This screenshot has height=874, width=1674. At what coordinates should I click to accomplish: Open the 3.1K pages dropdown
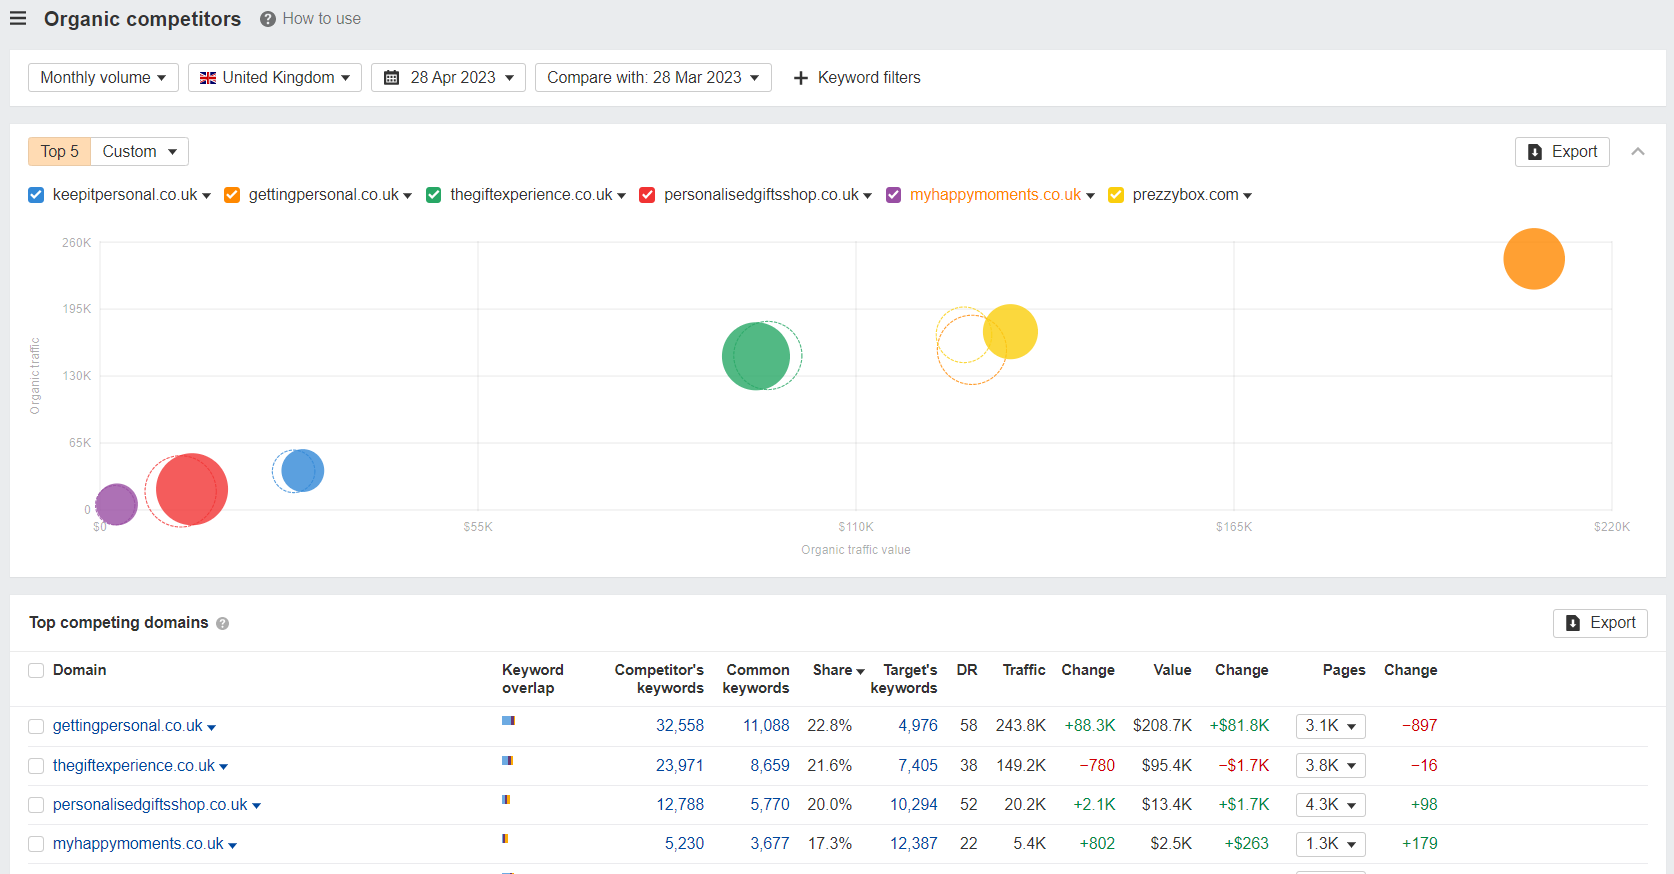point(1330,726)
